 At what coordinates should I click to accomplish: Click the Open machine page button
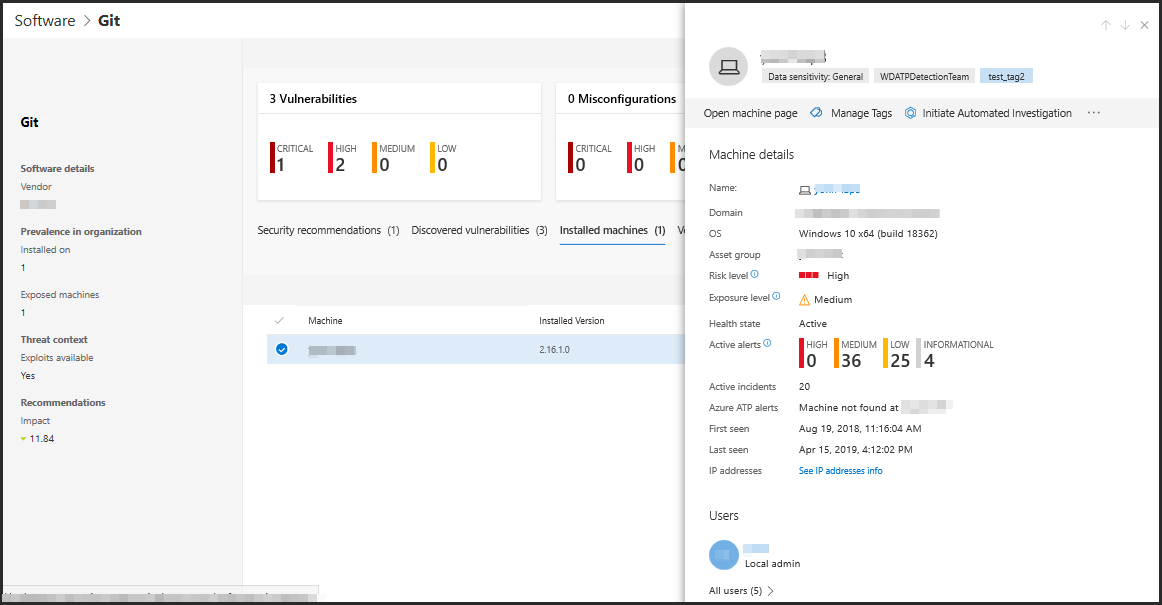750,113
